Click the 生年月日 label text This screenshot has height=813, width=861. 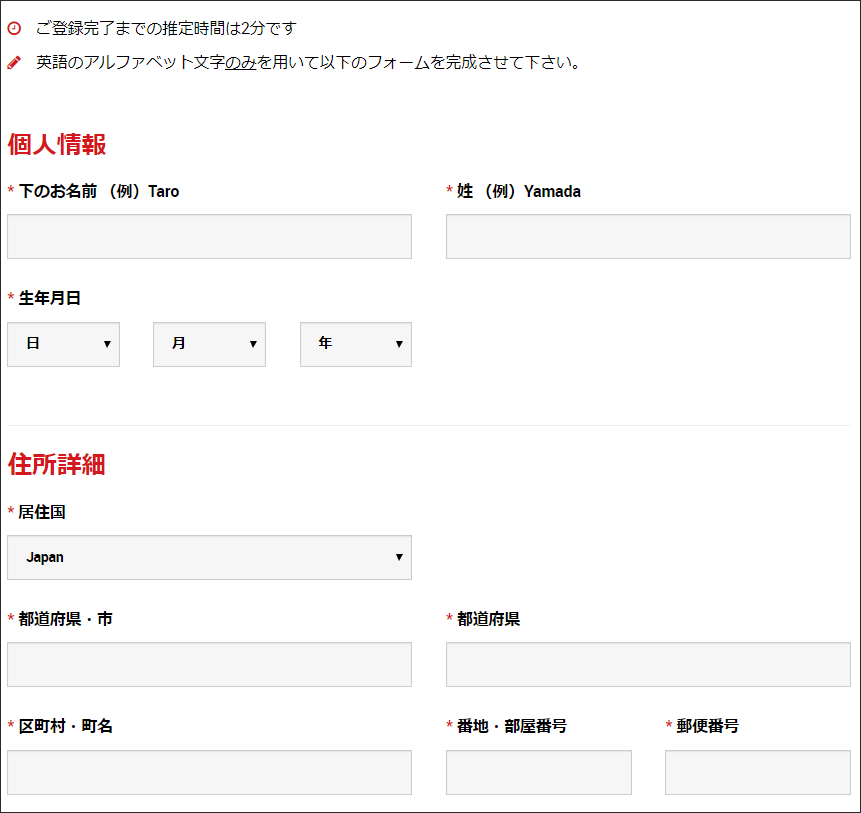(49, 298)
